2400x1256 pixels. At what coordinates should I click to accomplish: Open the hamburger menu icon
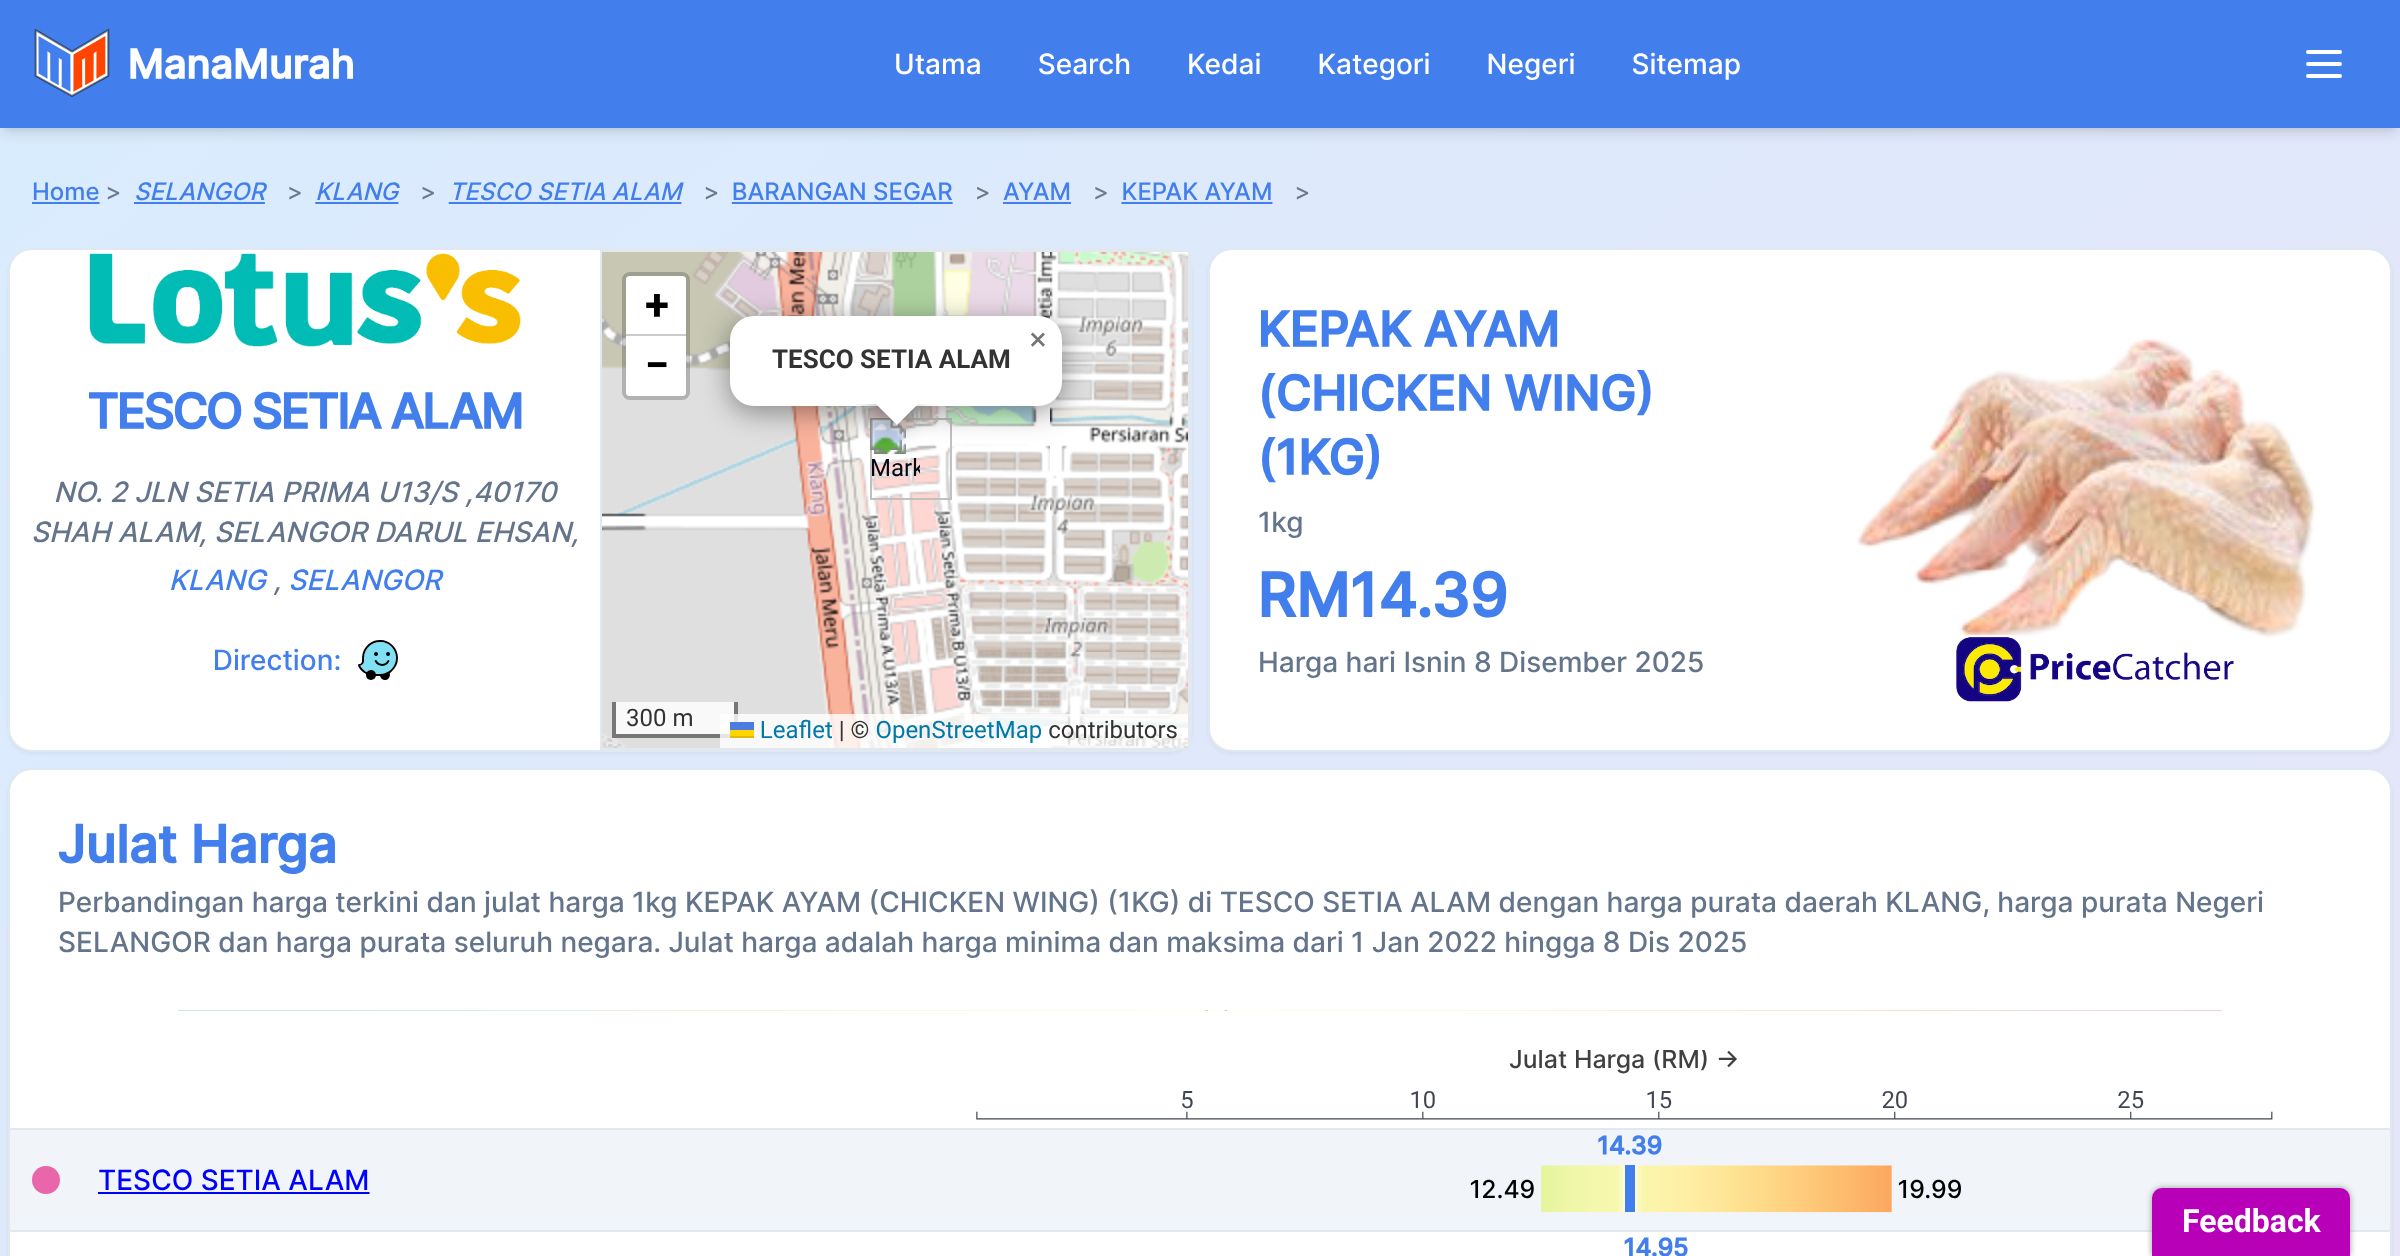pyautogui.click(x=2323, y=64)
